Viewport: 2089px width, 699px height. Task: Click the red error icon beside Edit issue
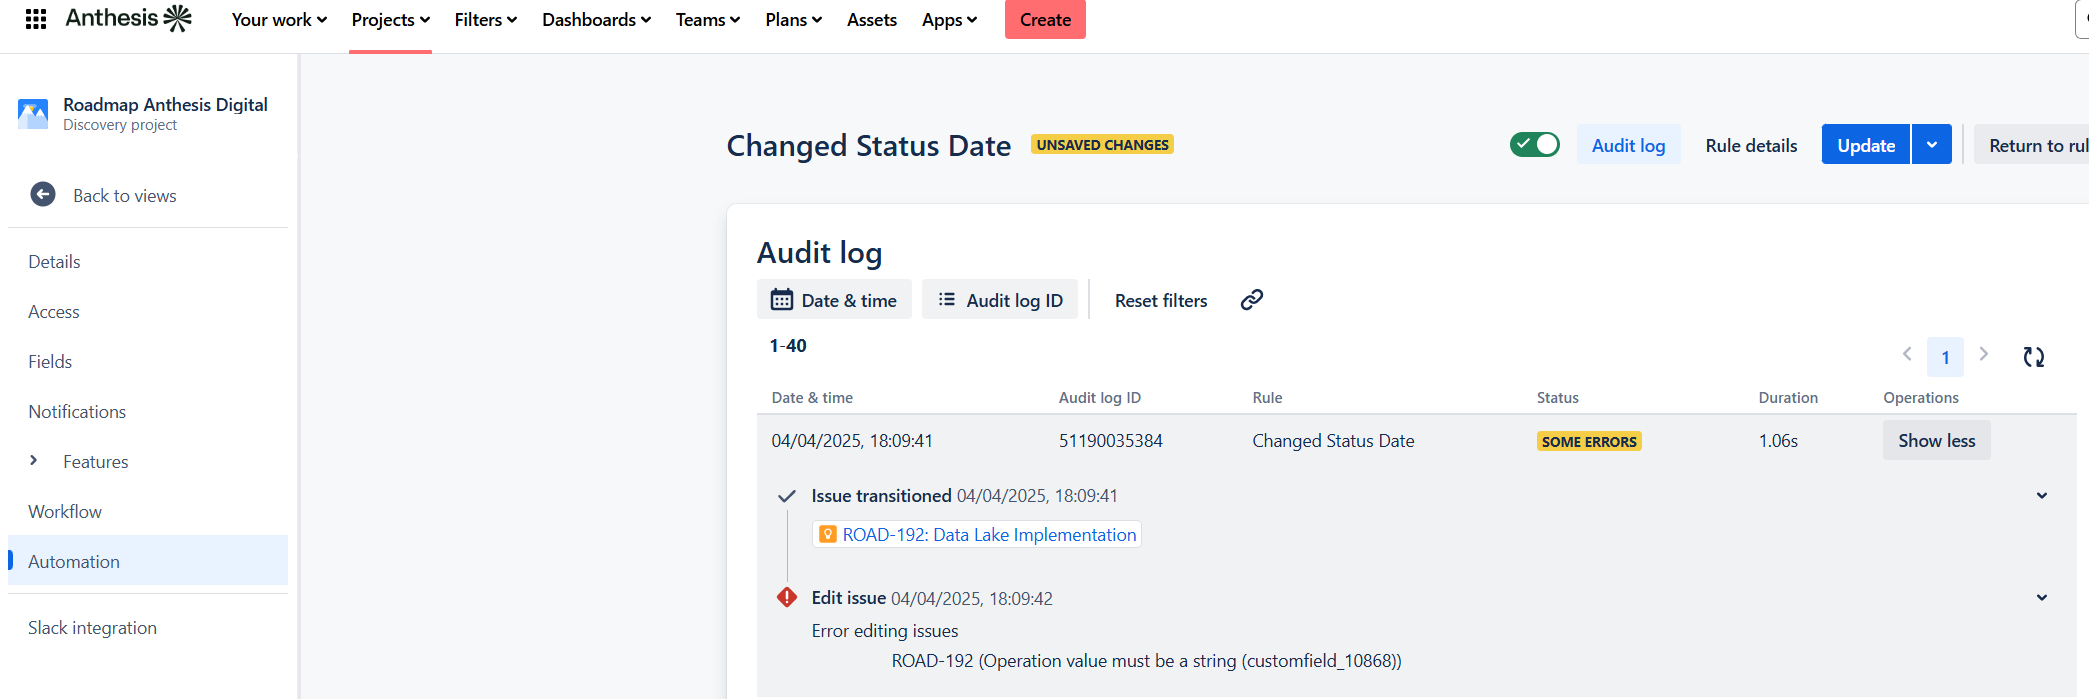point(787,597)
